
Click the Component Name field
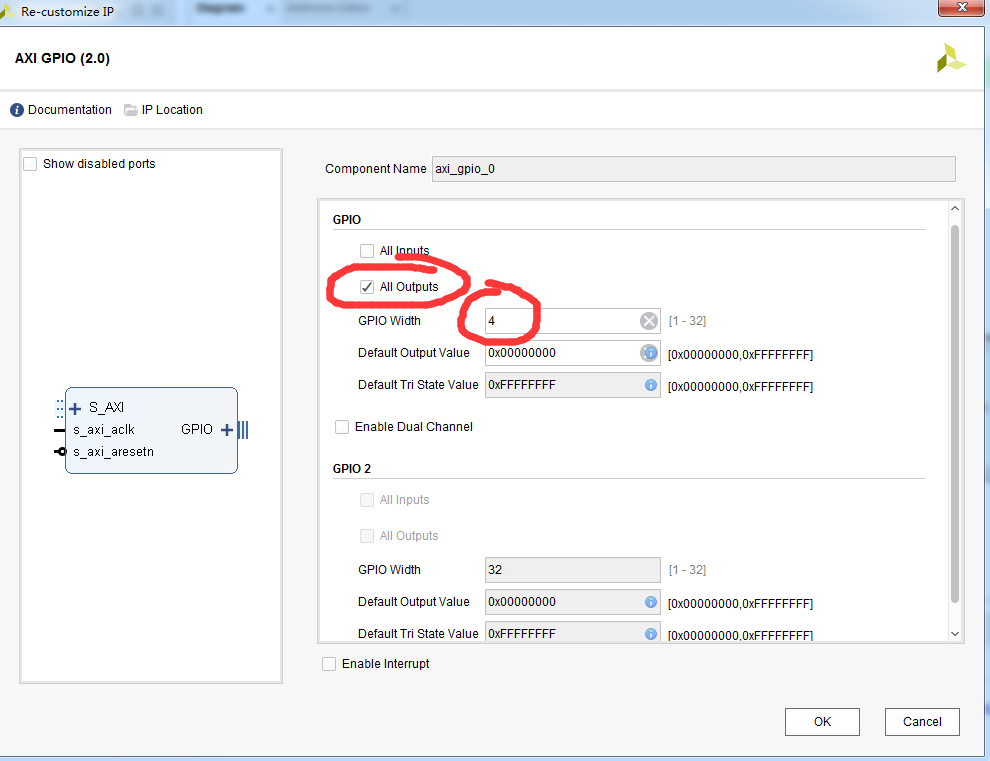(x=693, y=169)
